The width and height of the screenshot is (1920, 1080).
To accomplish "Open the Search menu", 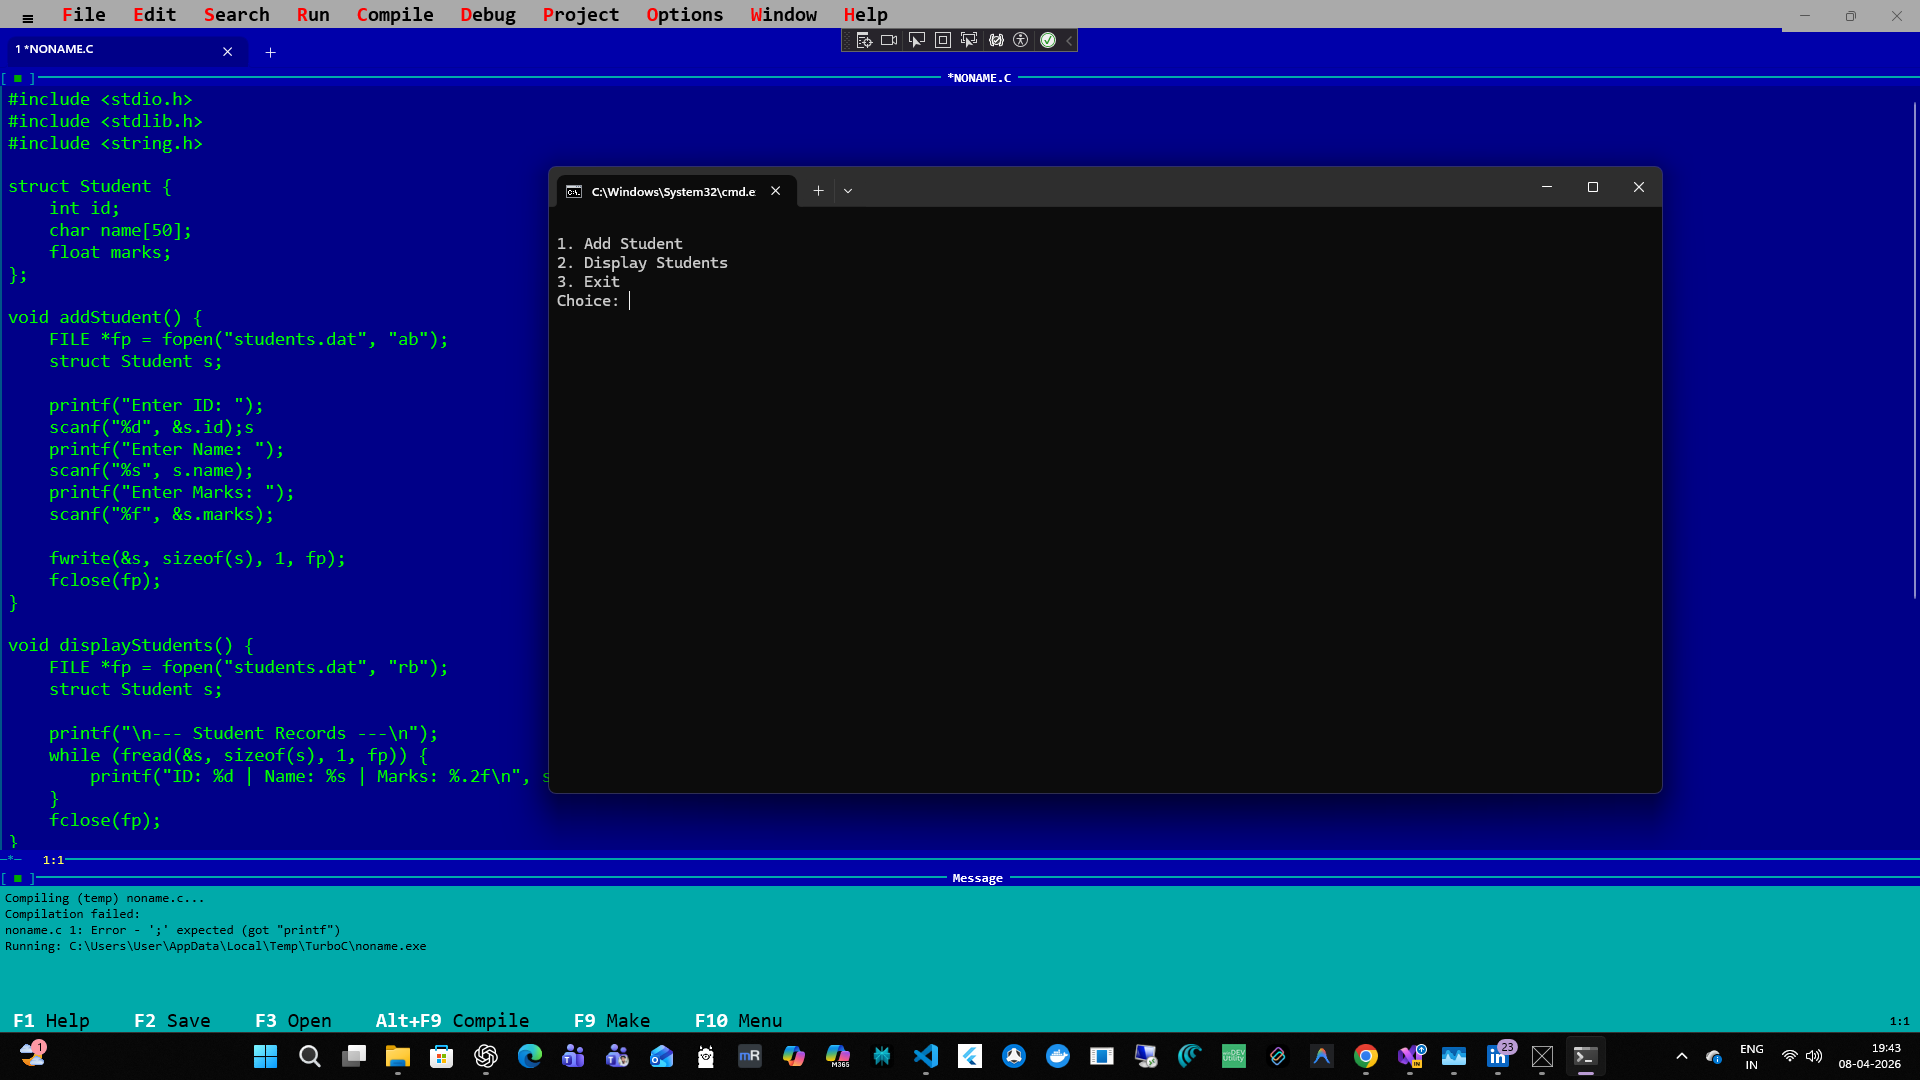I will (x=236, y=15).
